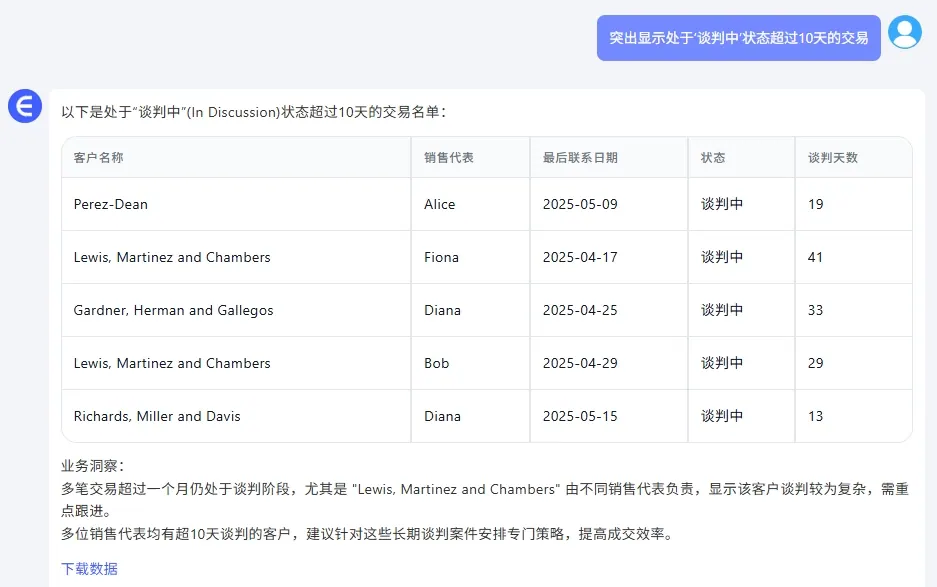937x587 pixels.
Task: Select the 销售代表 column header
Action: pos(470,157)
